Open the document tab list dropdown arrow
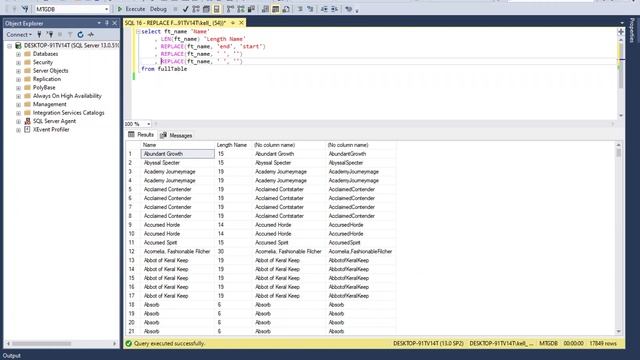This screenshot has width=640, height=360. [x=622, y=23]
